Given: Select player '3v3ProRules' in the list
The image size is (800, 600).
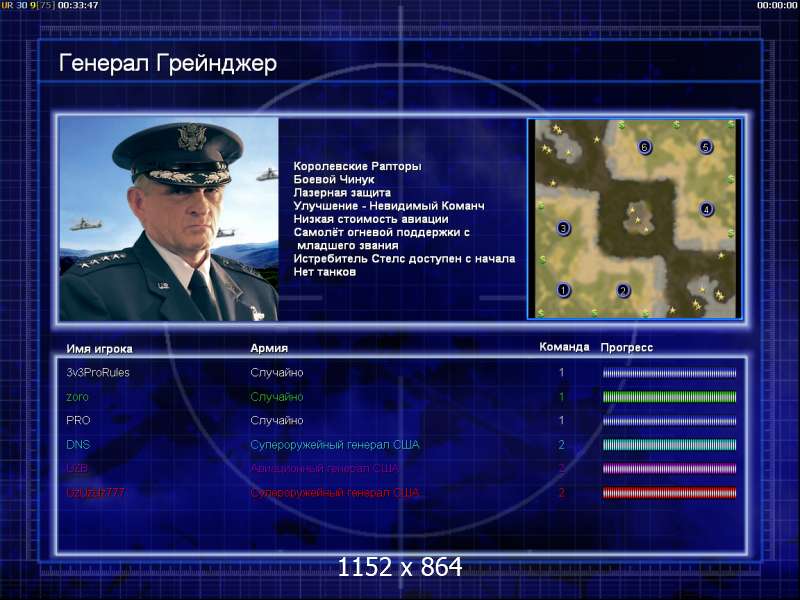Looking at the screenshot, I should pos(98,372).
